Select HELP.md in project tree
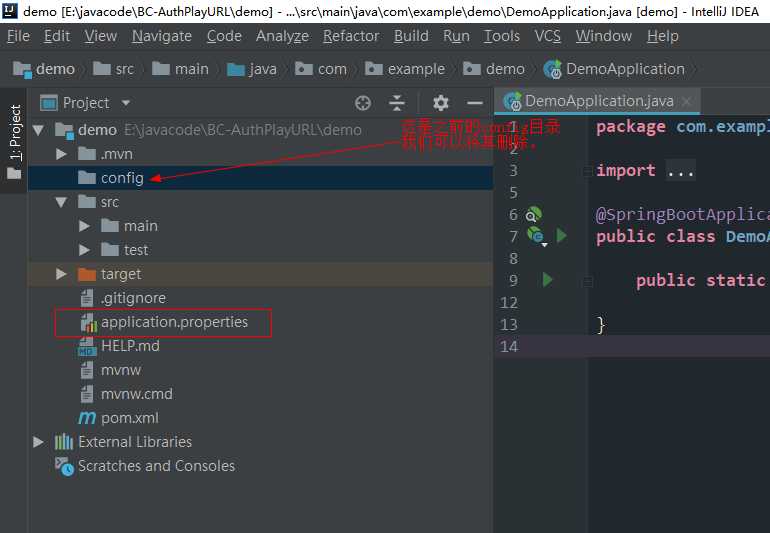The width and height of the screenshot is (770, 533). 130,346
